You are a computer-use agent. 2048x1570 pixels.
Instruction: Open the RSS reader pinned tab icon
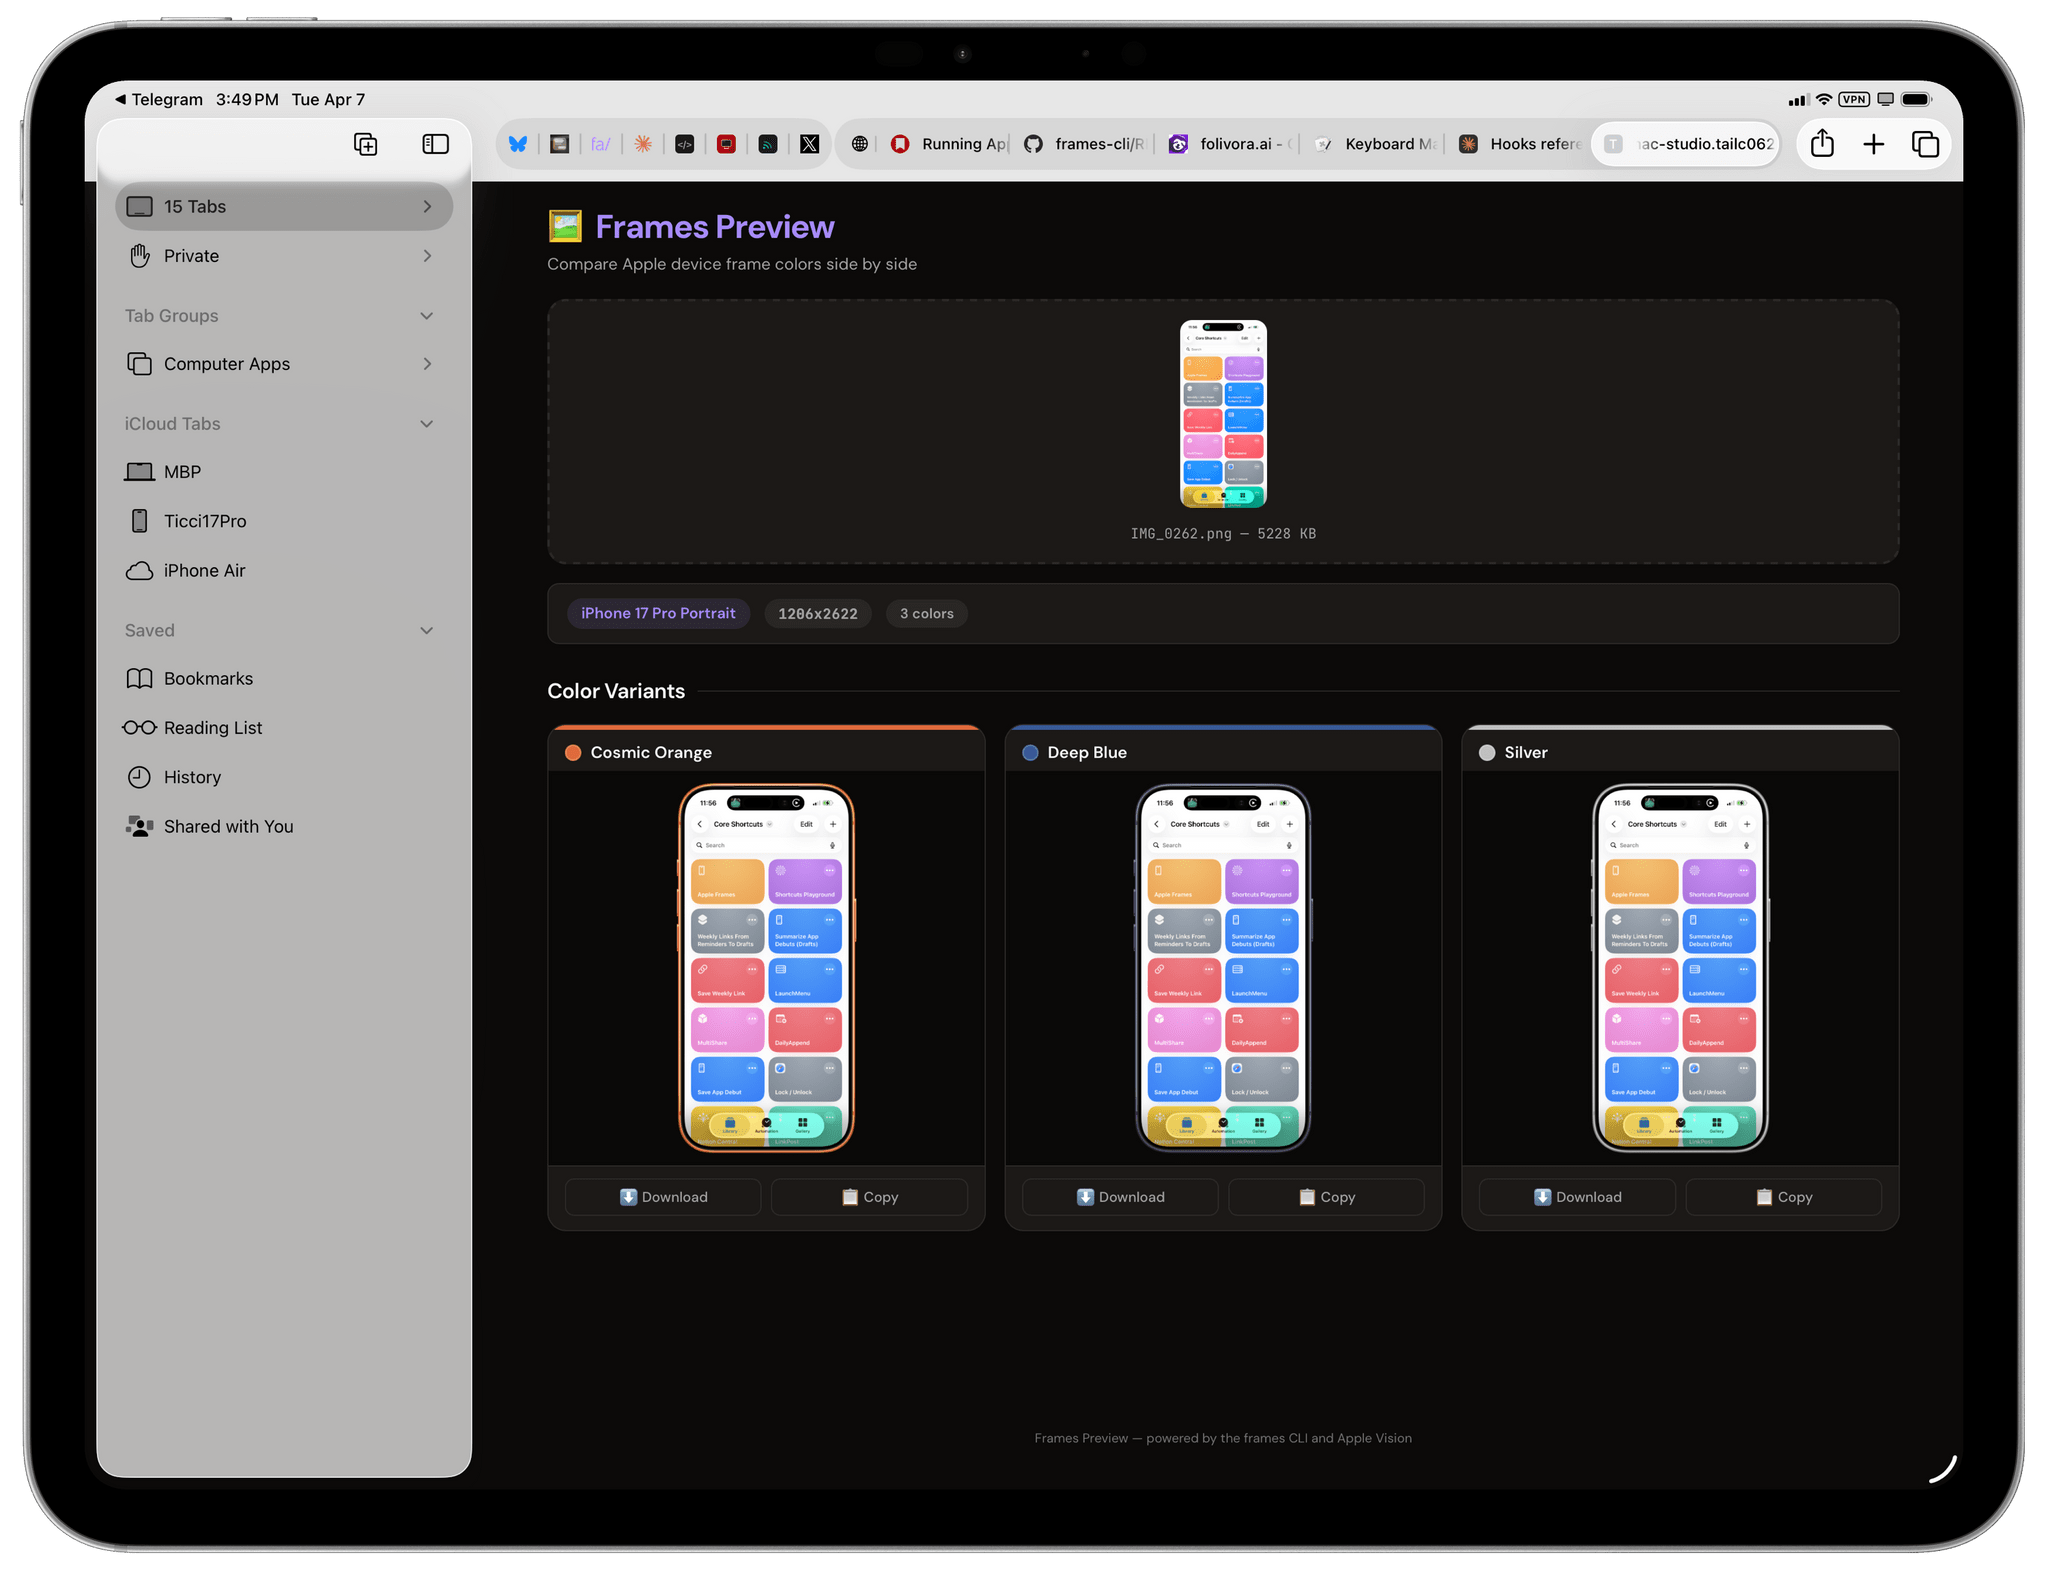tap(768, 143)
